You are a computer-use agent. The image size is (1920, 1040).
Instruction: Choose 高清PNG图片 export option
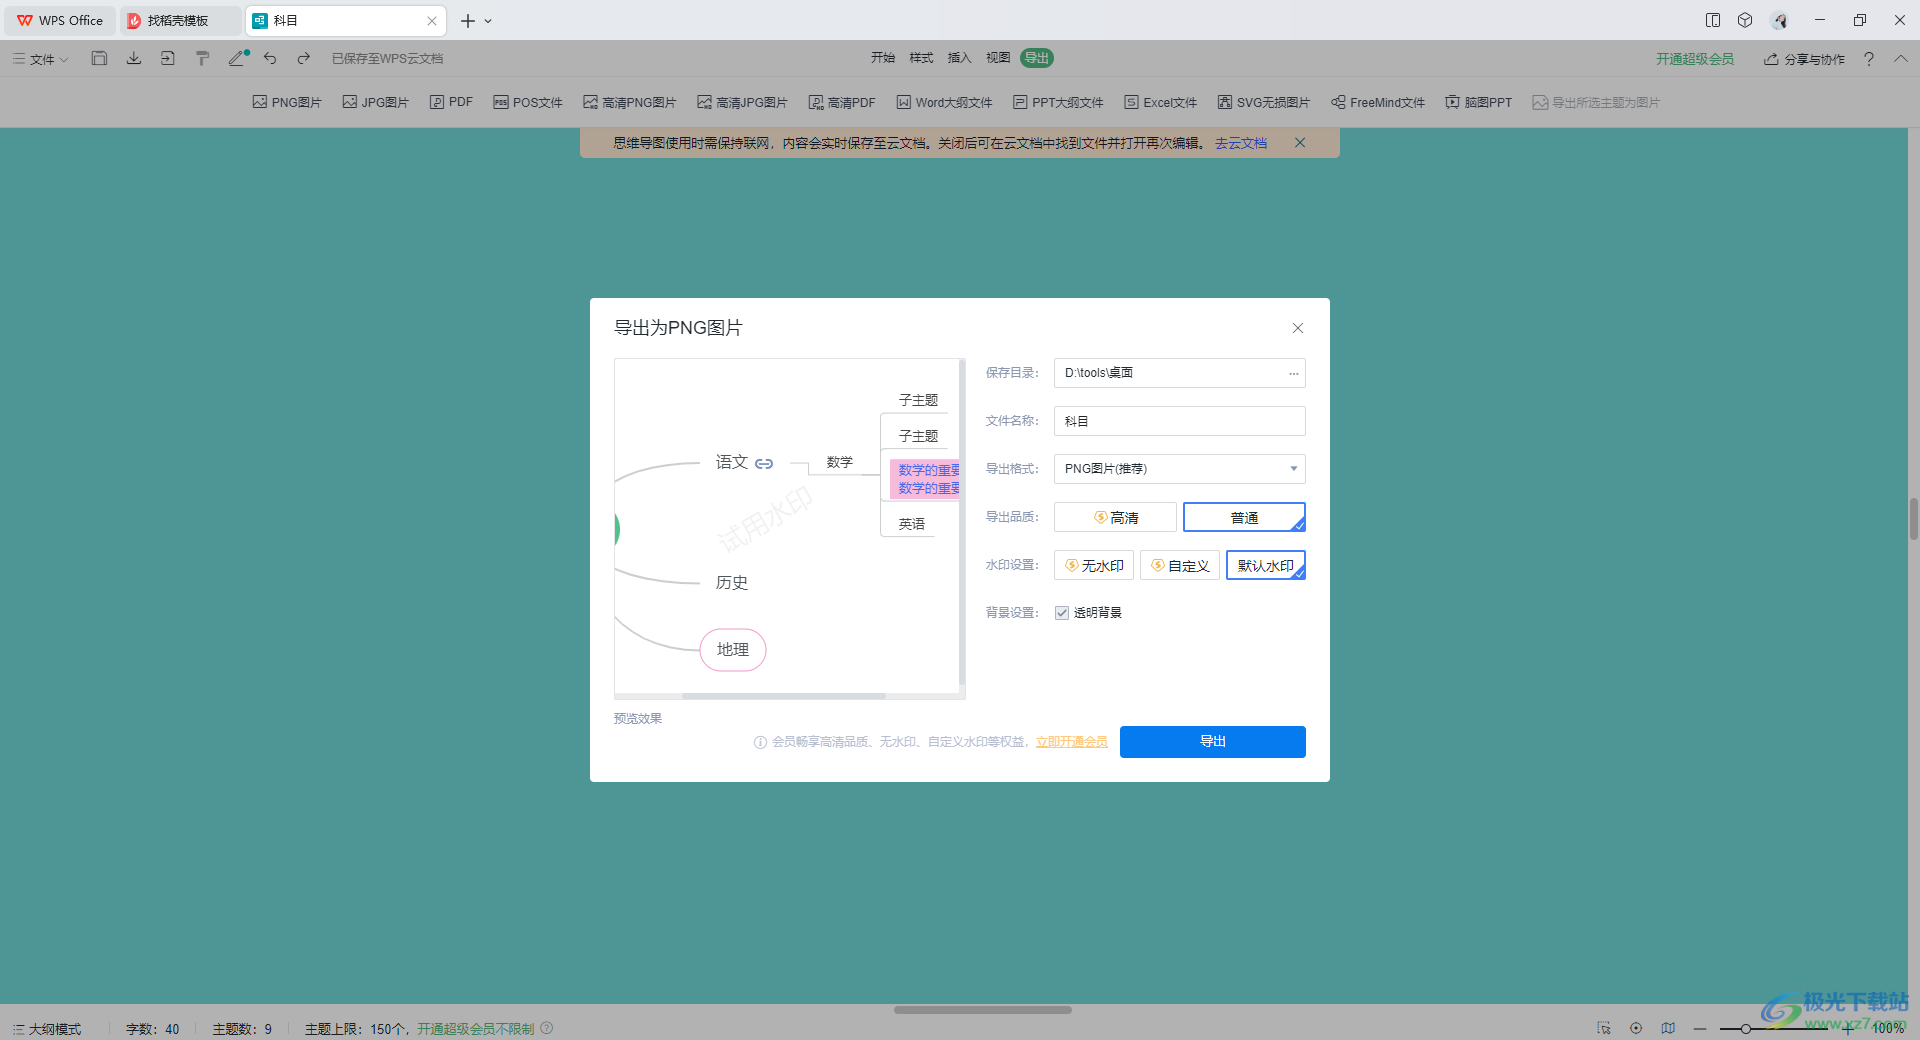(x=630, y=102)
